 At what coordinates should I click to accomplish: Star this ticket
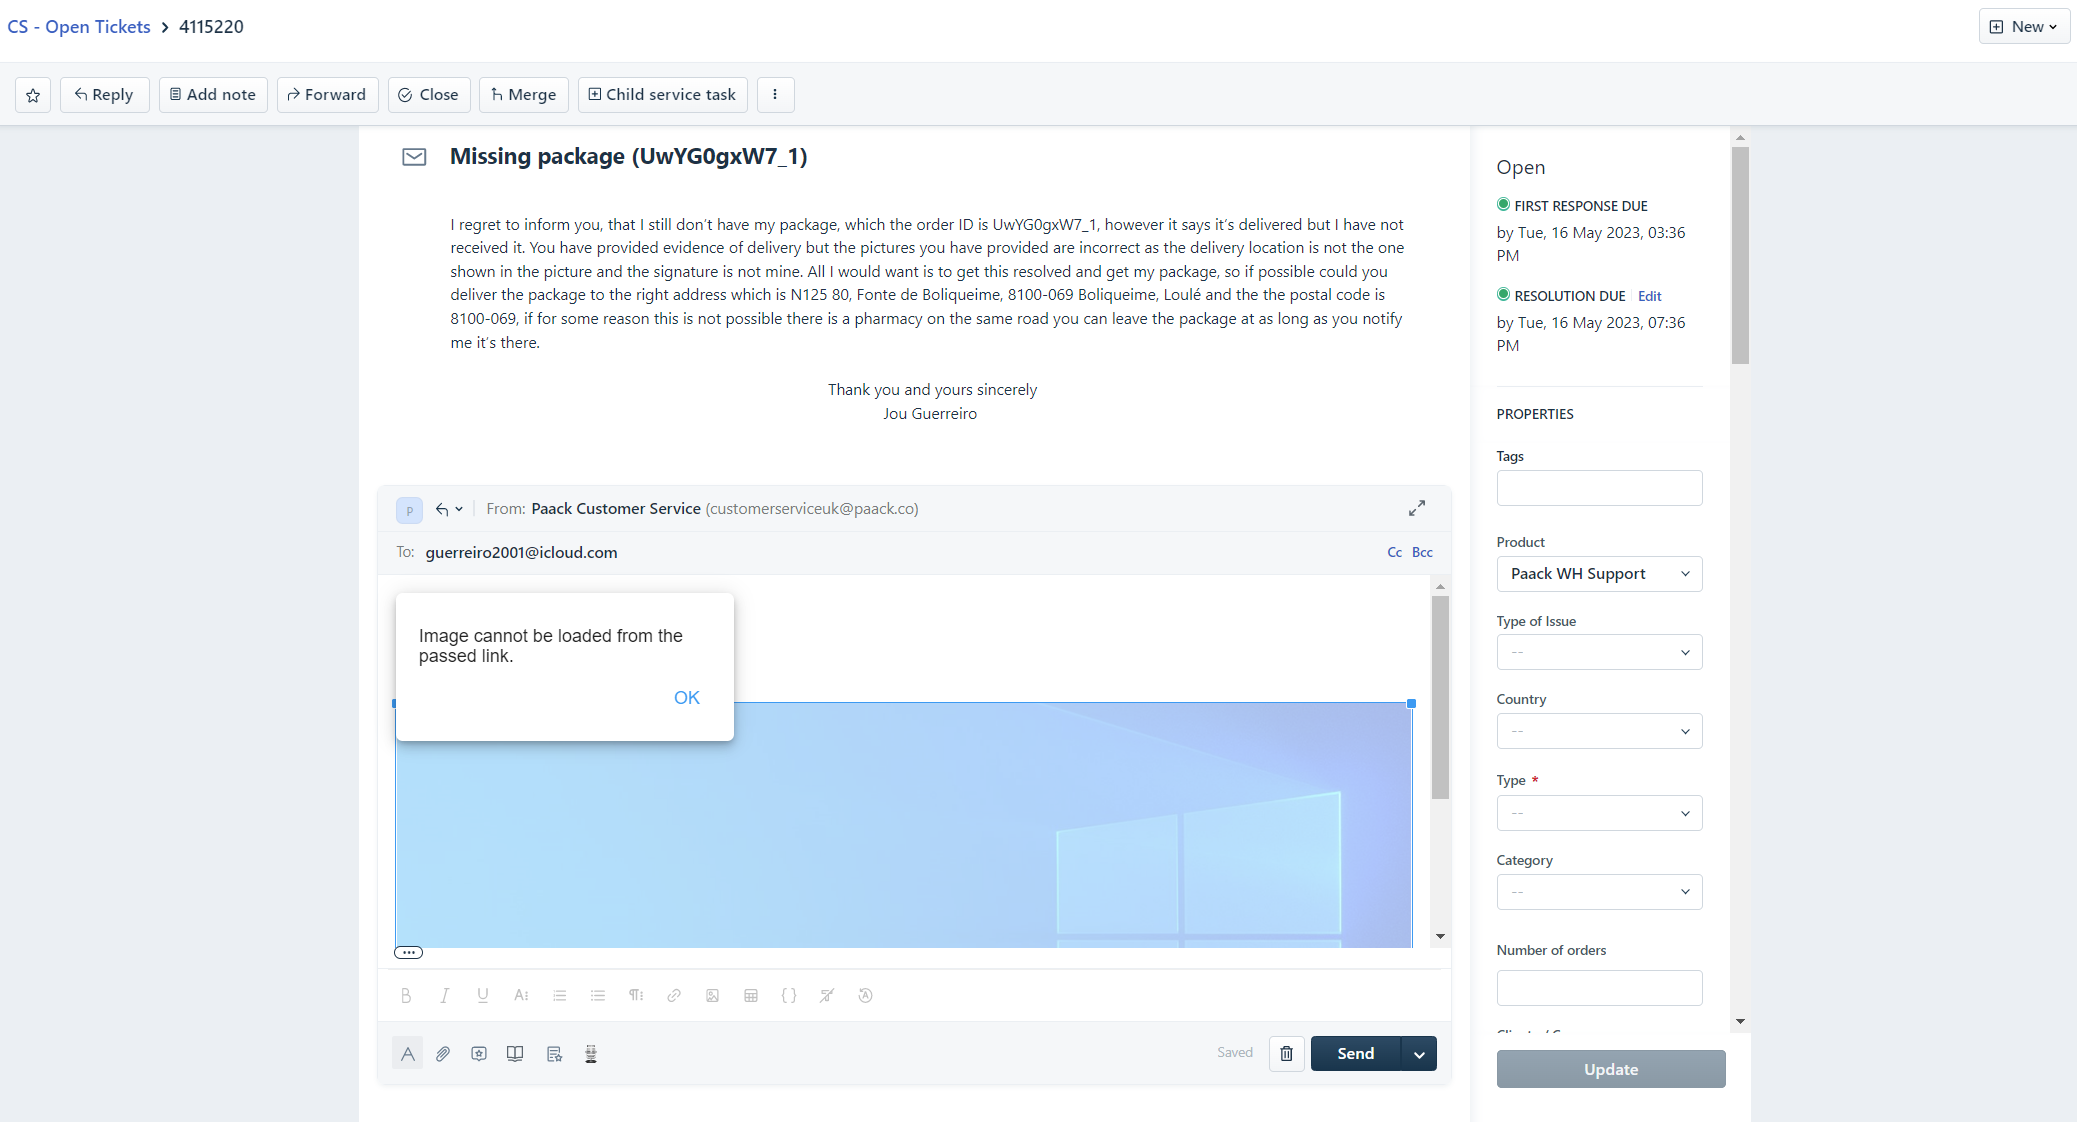tap(33, 95)
